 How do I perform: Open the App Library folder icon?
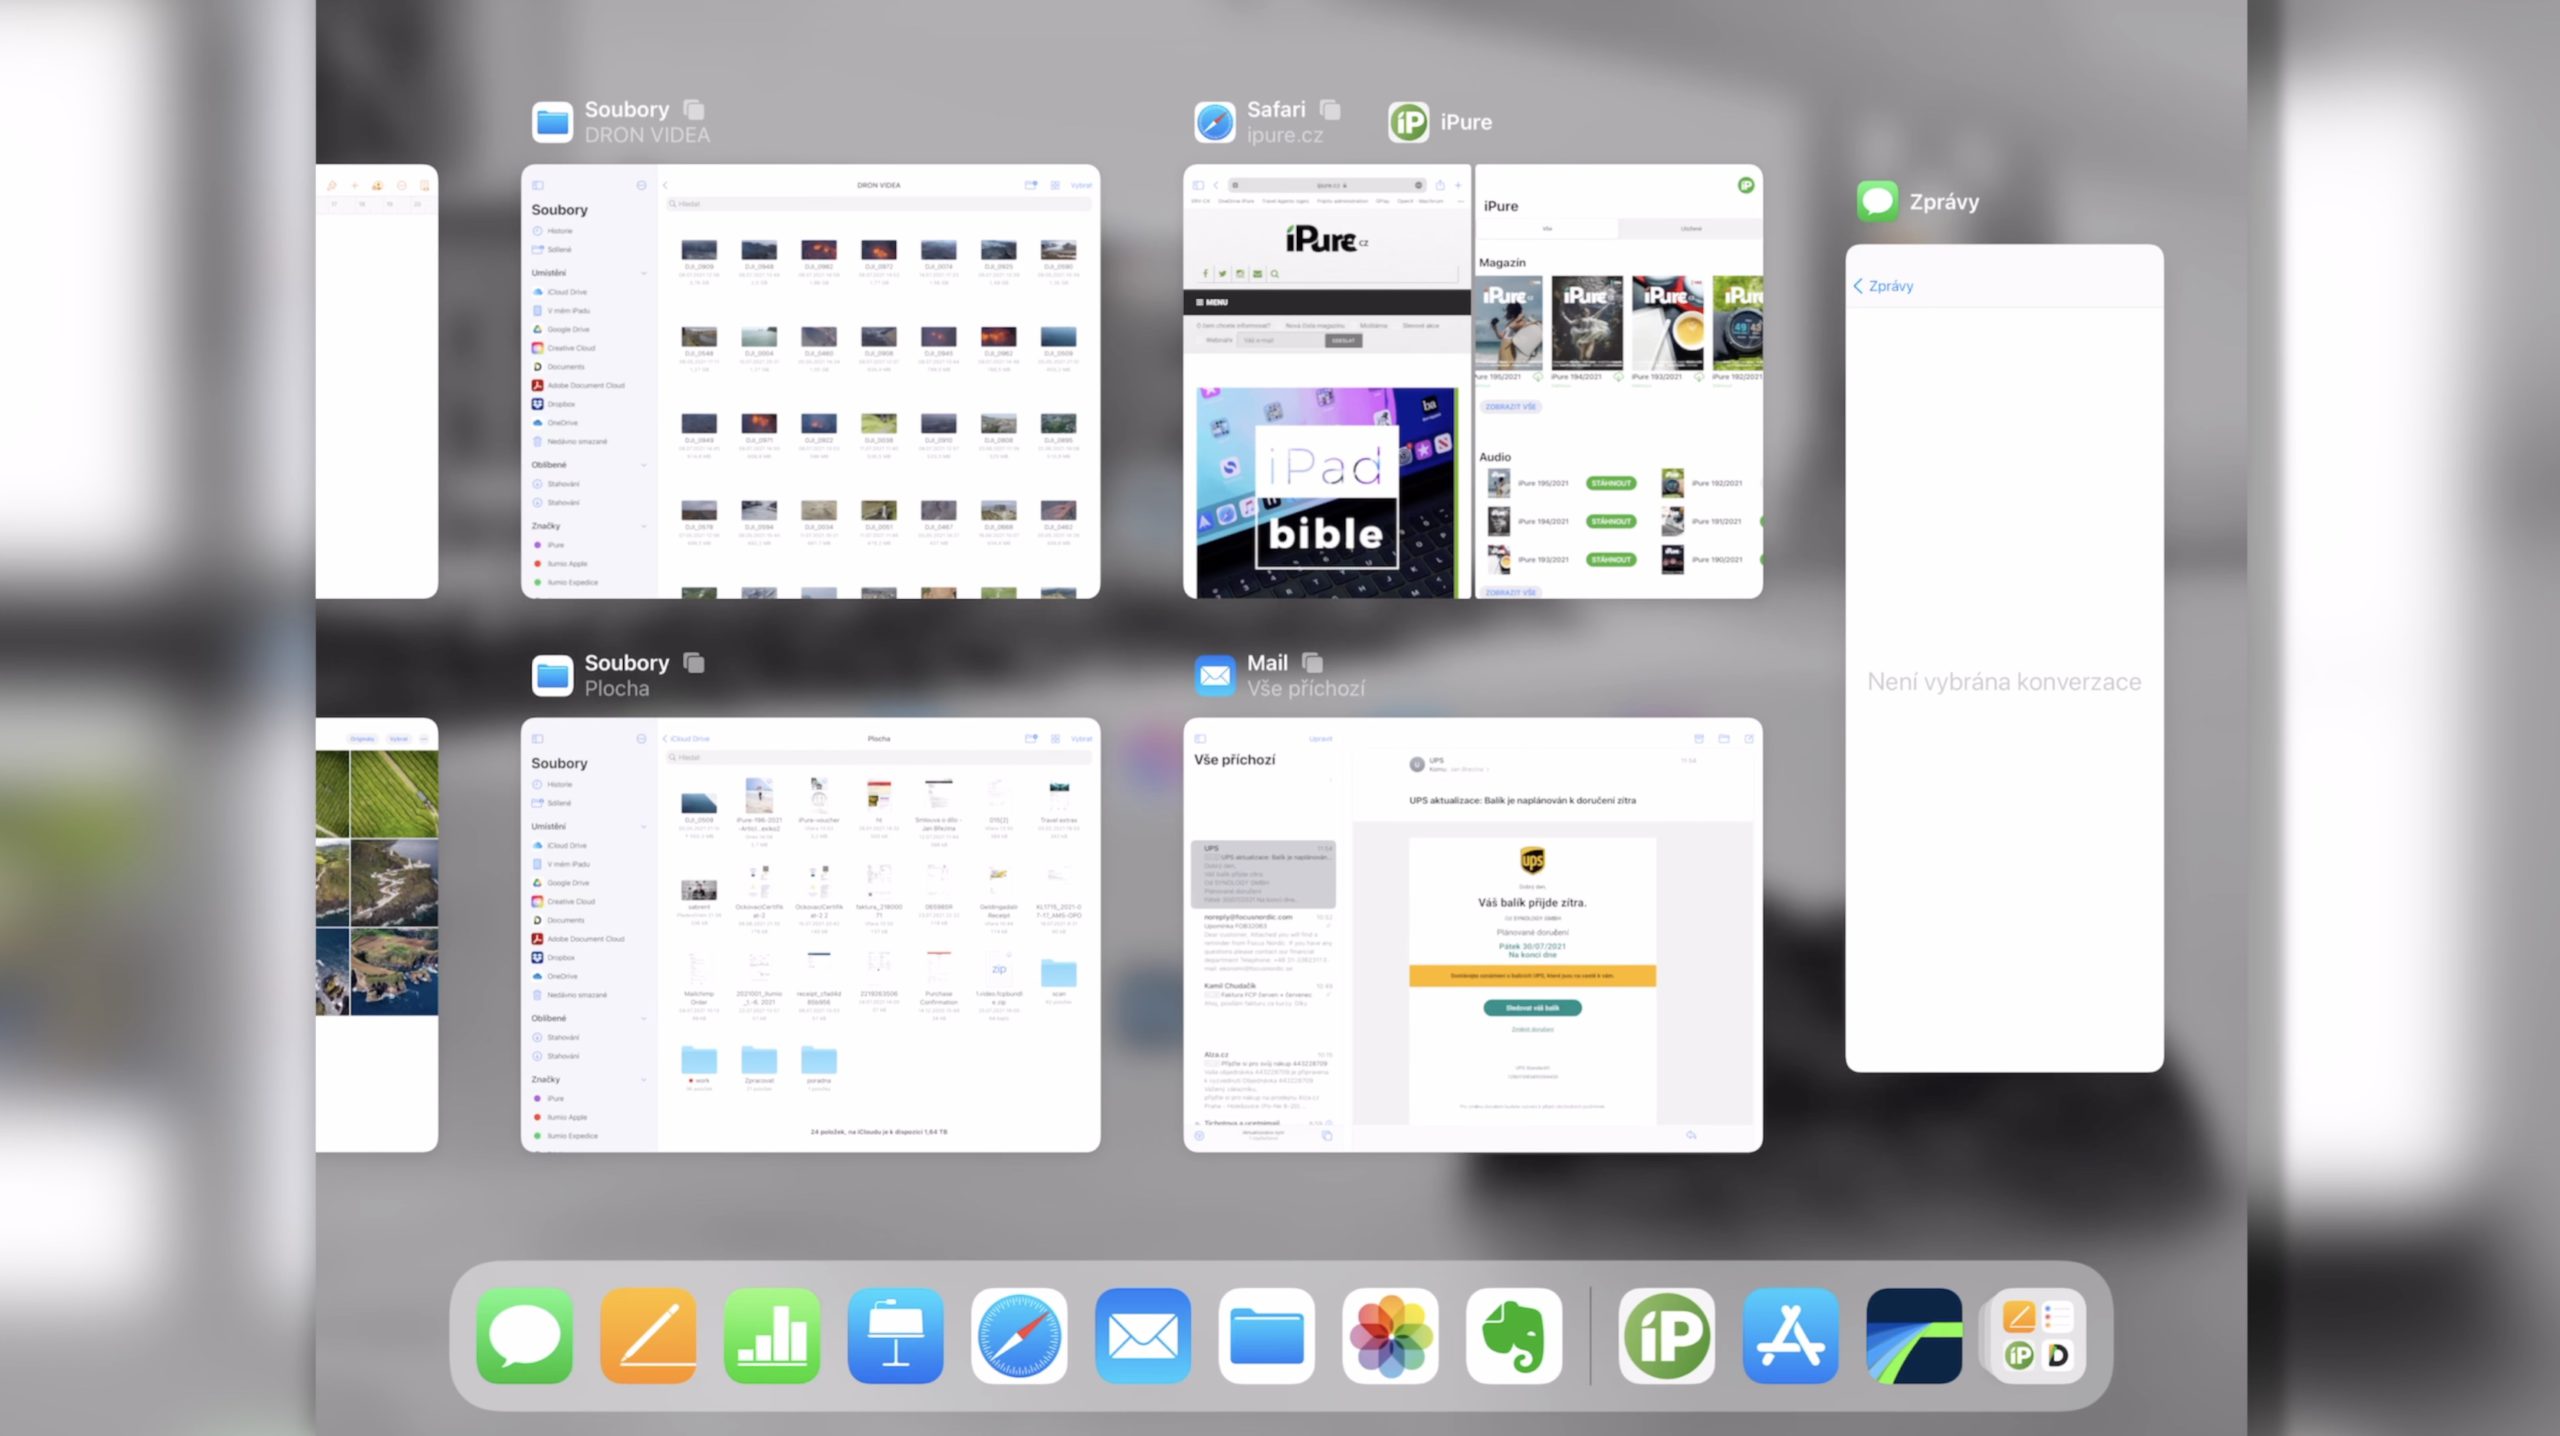click(x=2037, y=1335)
